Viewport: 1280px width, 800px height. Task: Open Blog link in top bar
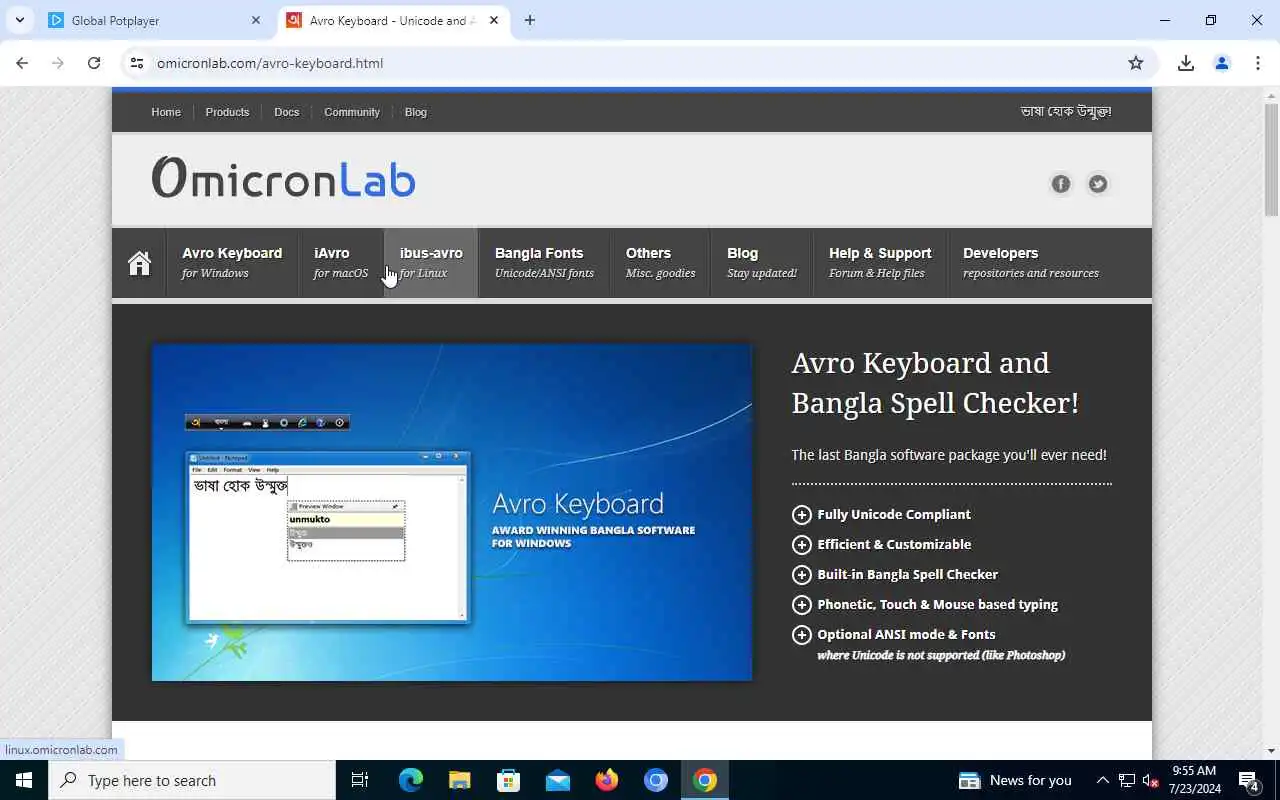(x=416, y=112)
